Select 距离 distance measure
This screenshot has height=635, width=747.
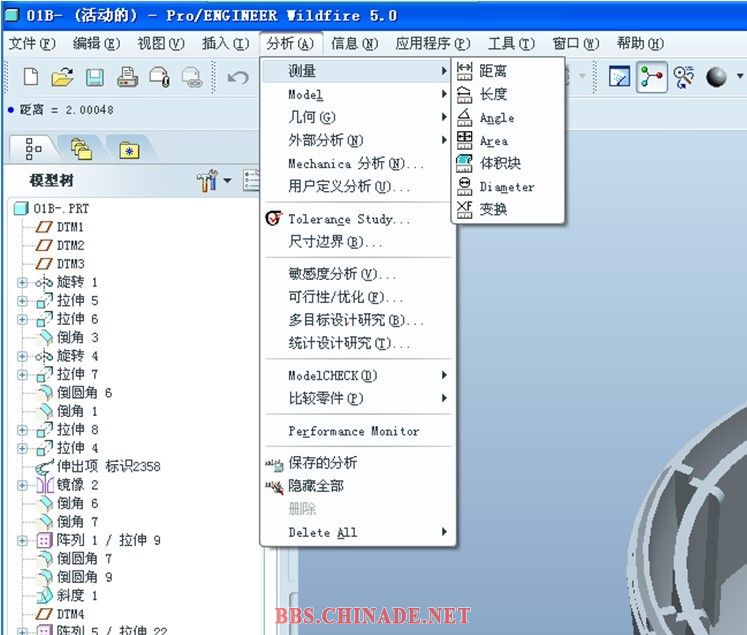[x=507, y=71]
